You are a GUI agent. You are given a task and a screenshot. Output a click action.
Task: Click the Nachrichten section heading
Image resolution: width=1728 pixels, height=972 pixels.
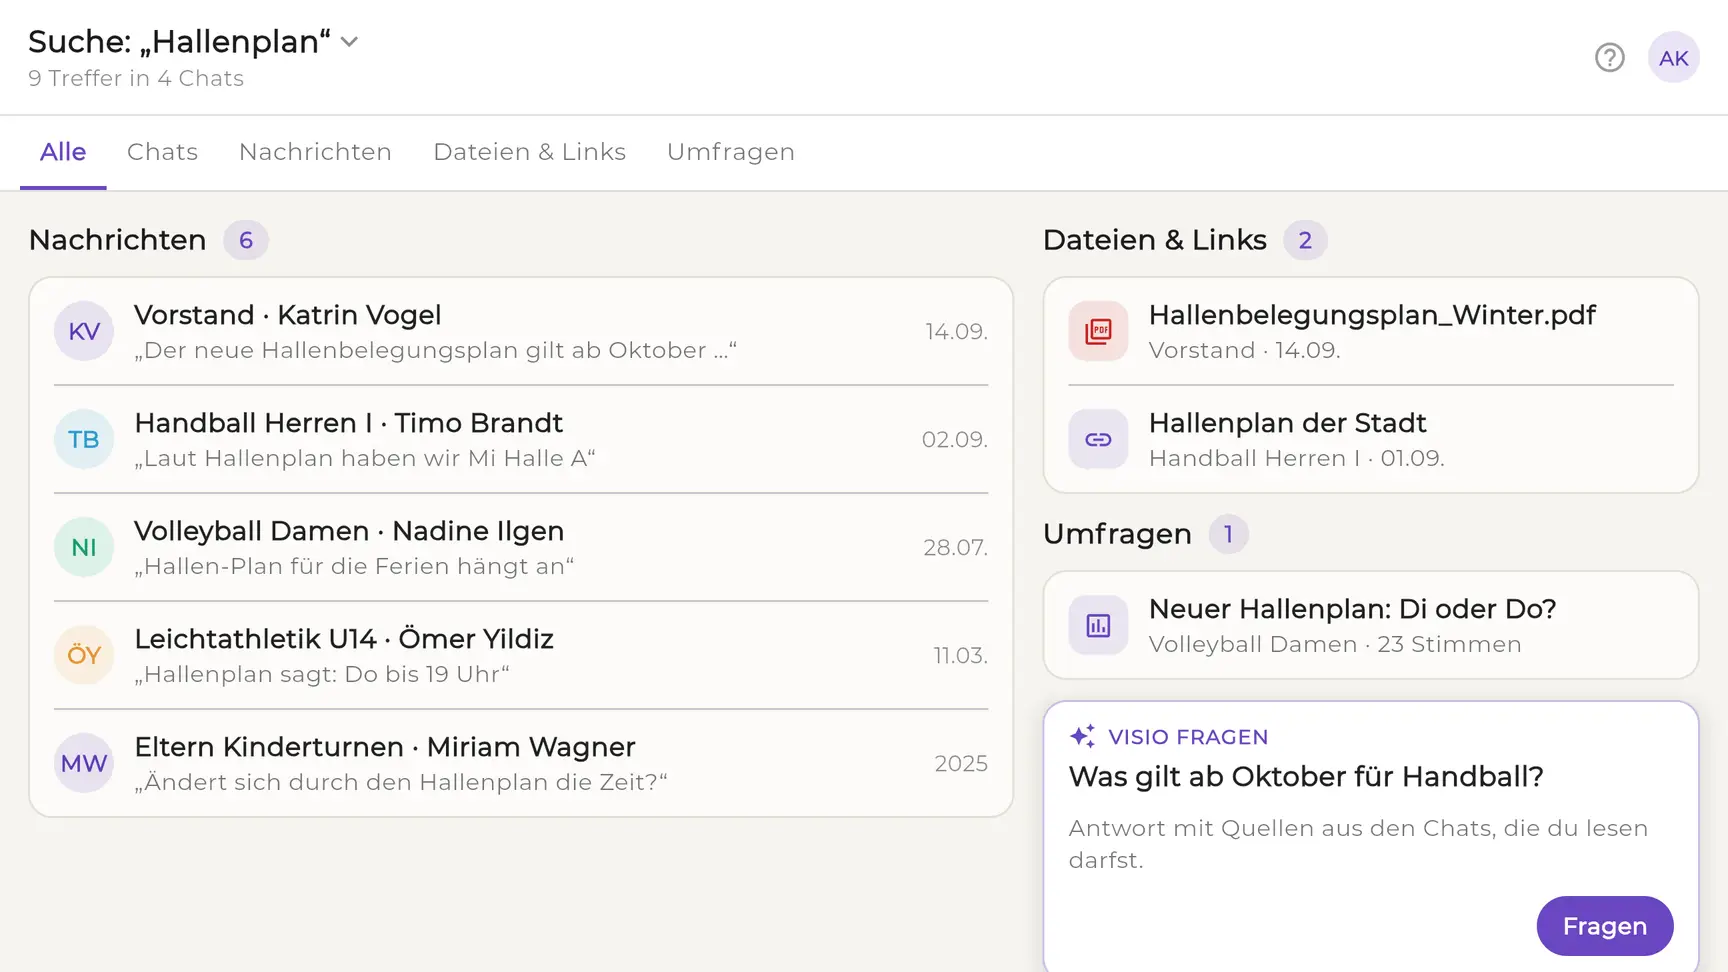118,240
